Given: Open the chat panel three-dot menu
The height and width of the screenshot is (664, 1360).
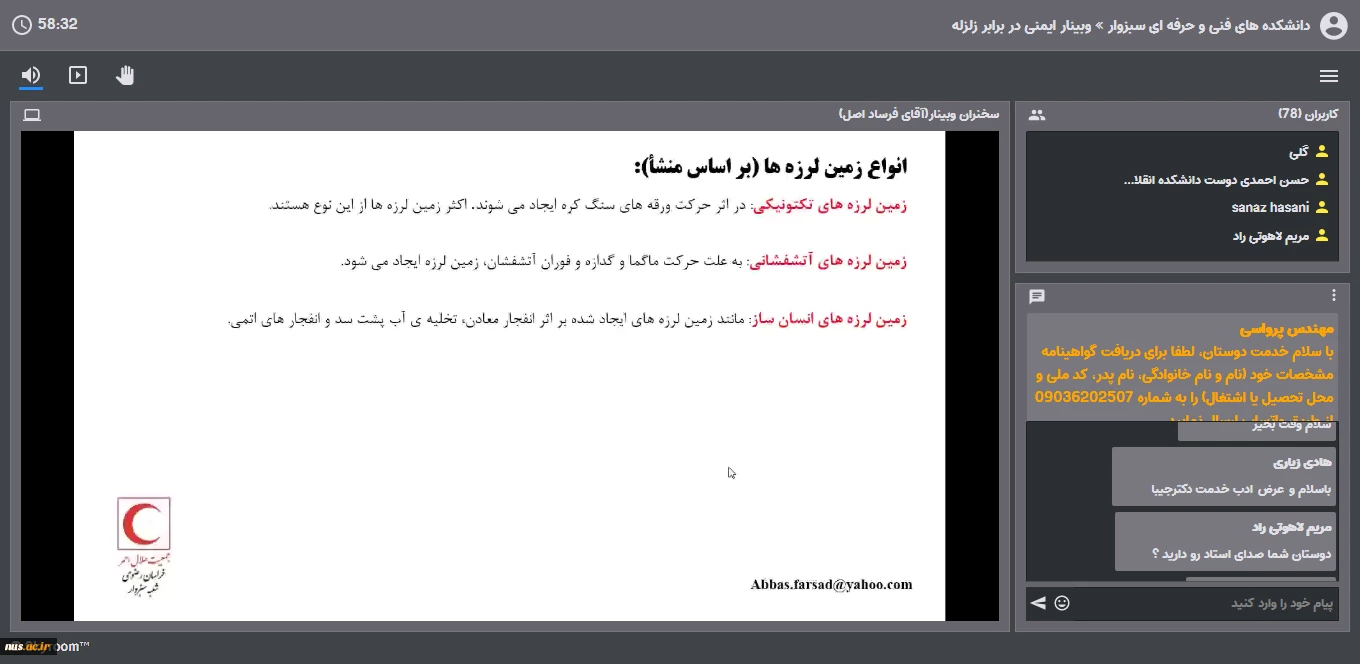Looking at the screenshot, I should 1333,296.
